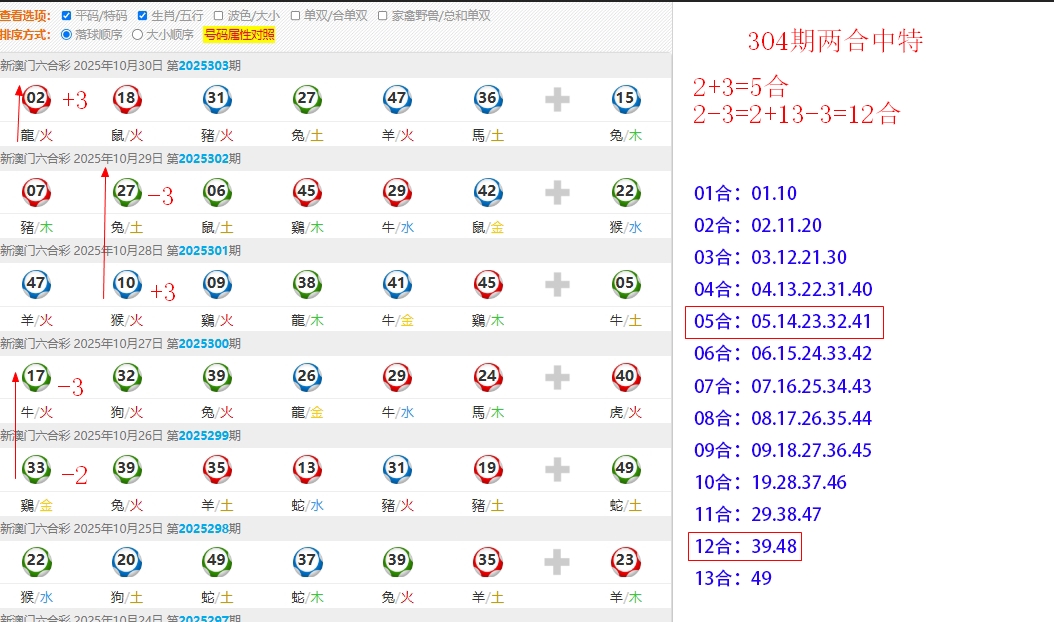Click green ball 38 in draw 2025301
The width and height of the screenshot is (1054, 622).
pos(307,284)
